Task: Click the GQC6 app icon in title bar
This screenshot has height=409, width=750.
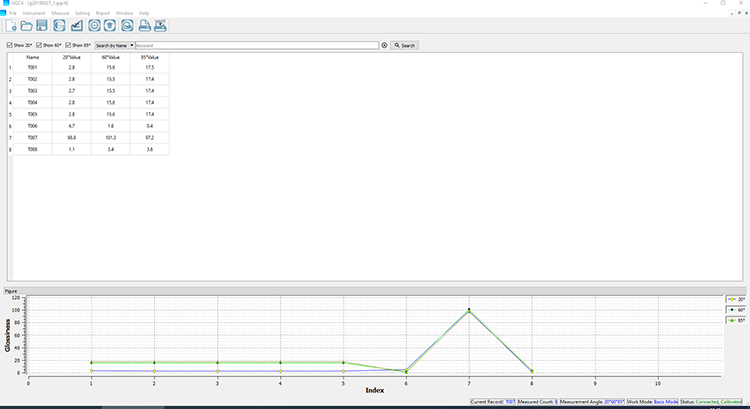Action: (5, 3)
